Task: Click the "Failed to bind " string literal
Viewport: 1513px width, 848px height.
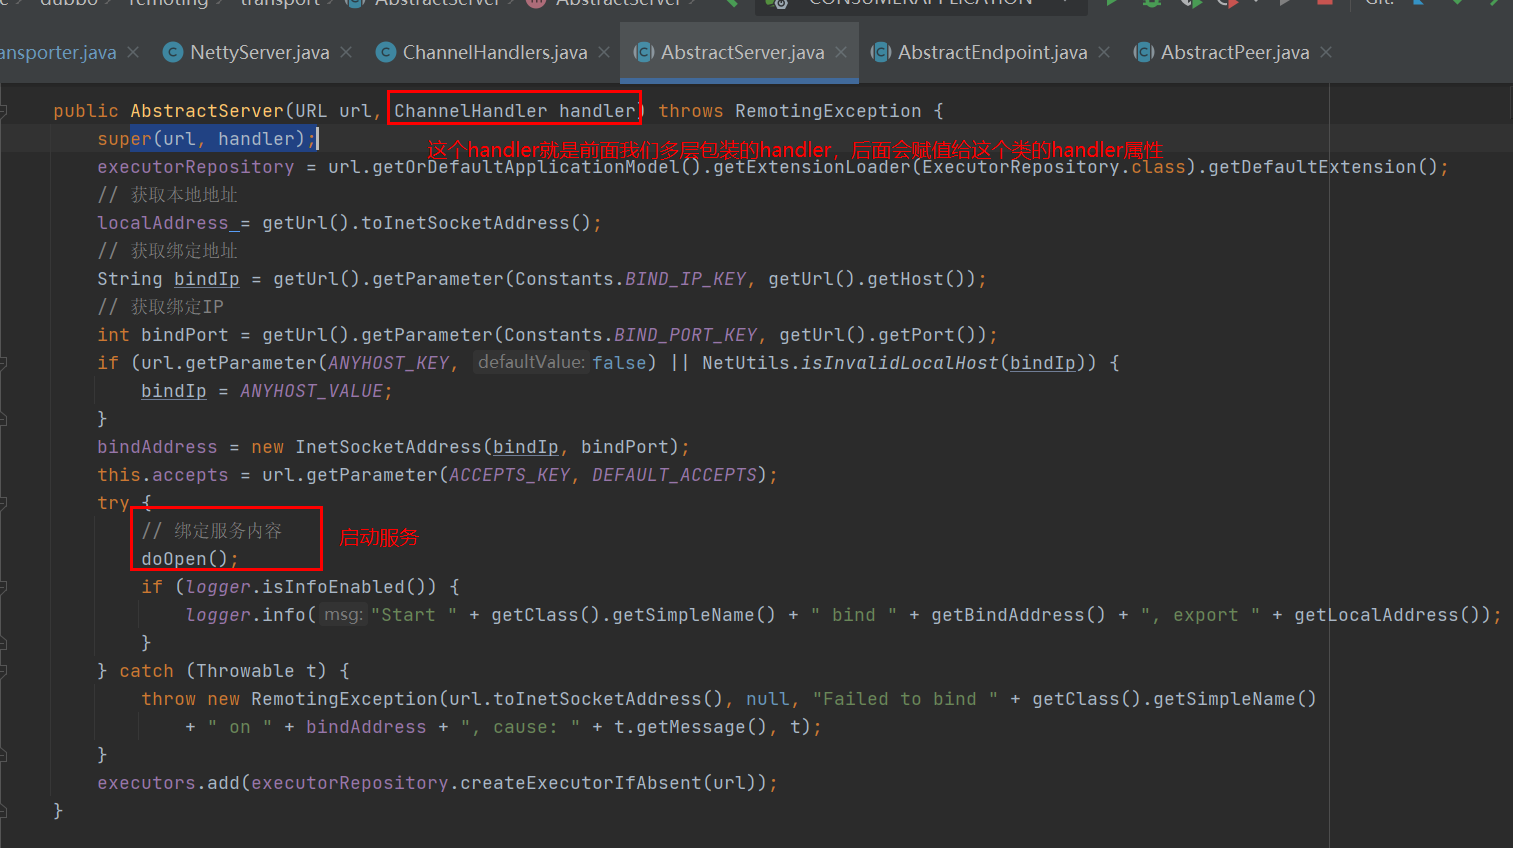Action: pyautogui.click(x=905, y=699)
